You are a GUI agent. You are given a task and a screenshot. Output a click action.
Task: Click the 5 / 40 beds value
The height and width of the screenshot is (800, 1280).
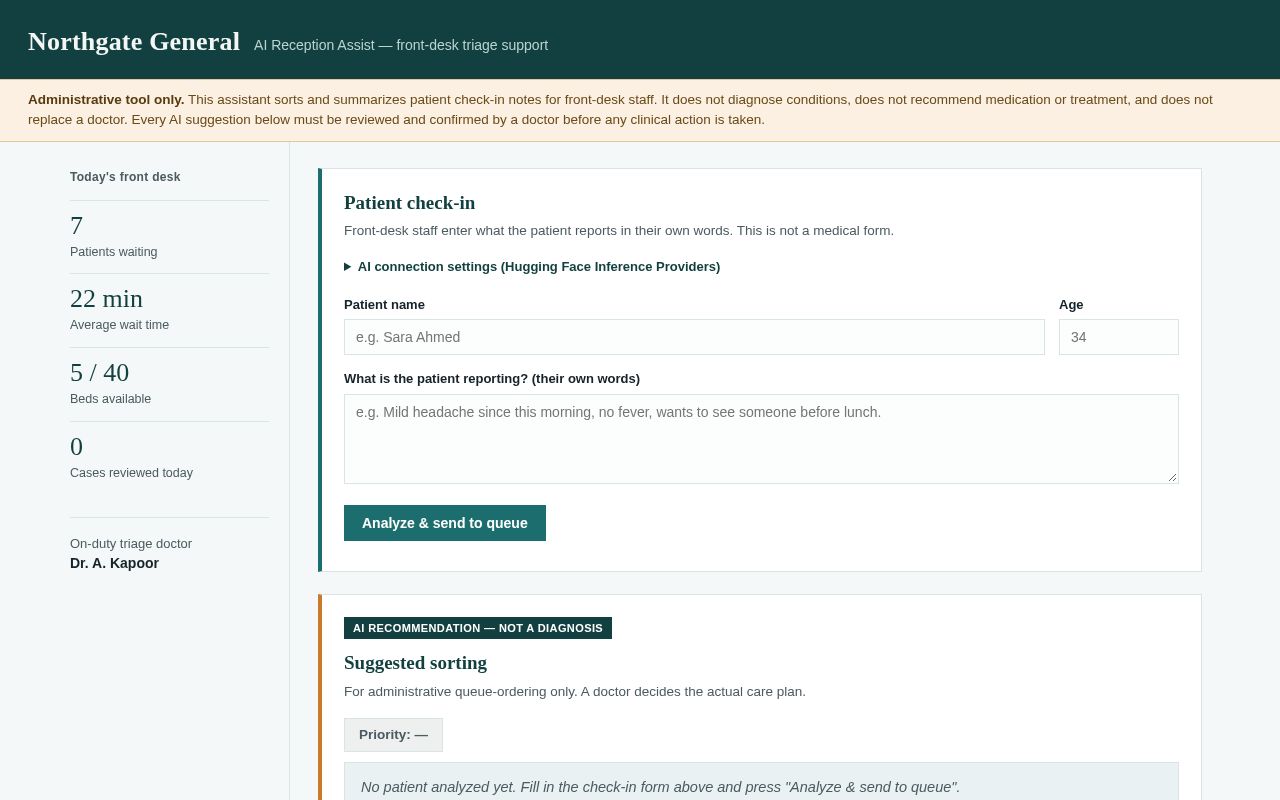[99, 373]
